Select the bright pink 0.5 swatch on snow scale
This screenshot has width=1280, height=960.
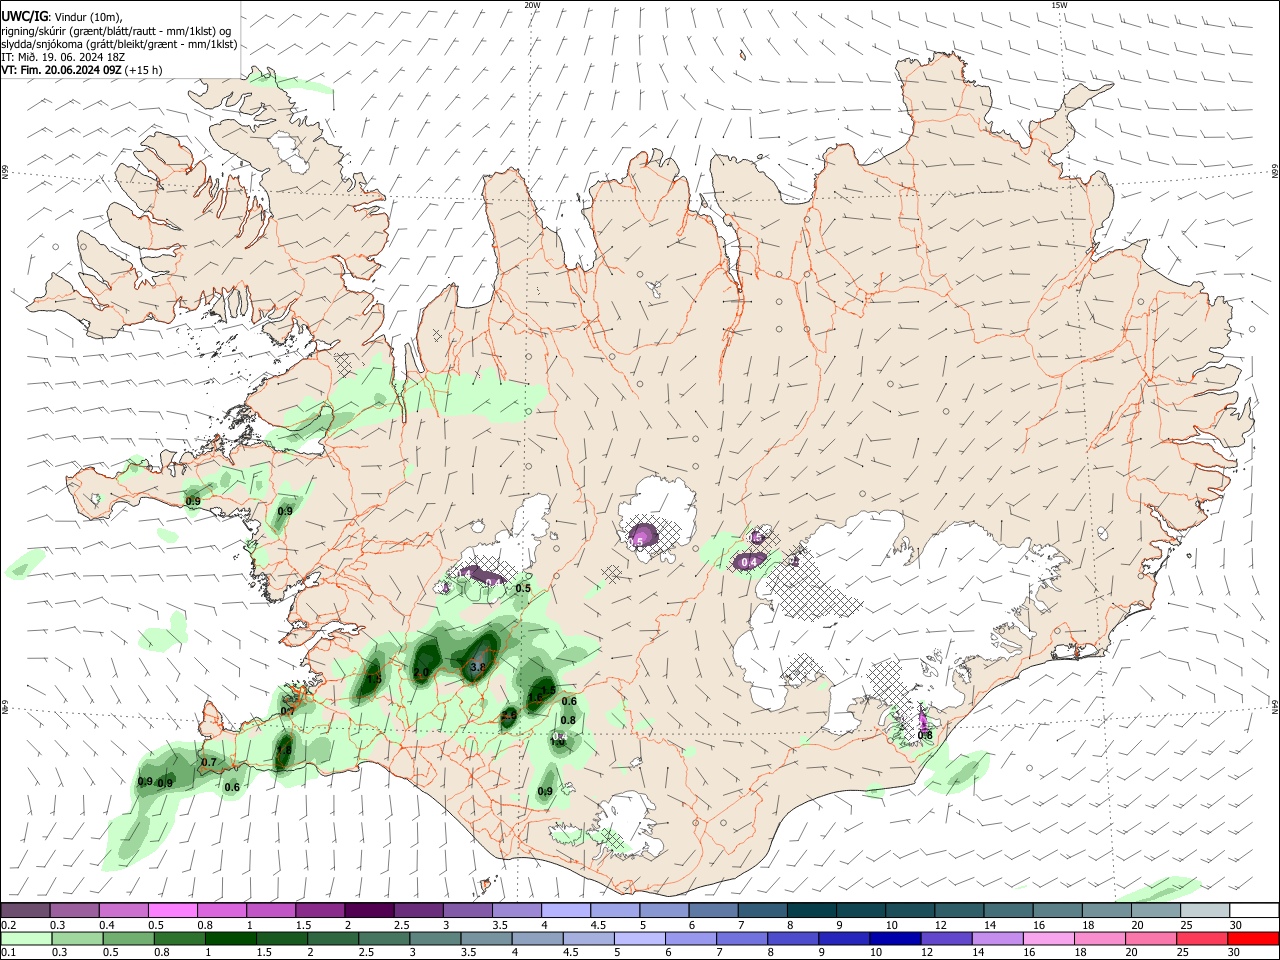pos(172,910)
